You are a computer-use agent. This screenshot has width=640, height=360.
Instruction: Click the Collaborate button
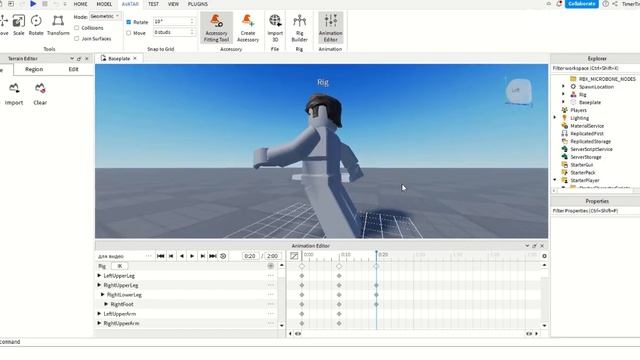click(x=582, y=4)
